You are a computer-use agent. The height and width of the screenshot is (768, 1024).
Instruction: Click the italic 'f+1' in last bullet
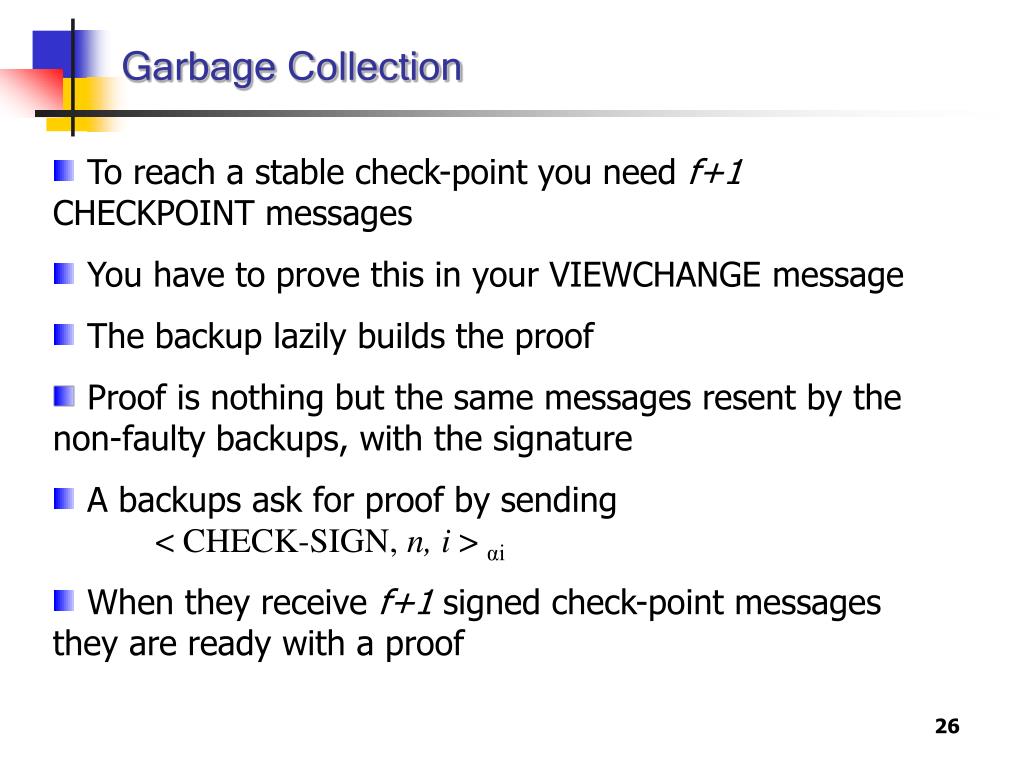point(406,601)
